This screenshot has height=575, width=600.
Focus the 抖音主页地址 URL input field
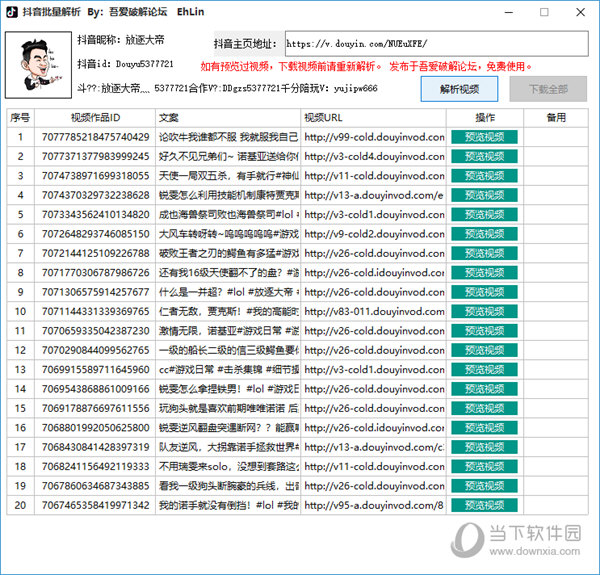(437, 44)
